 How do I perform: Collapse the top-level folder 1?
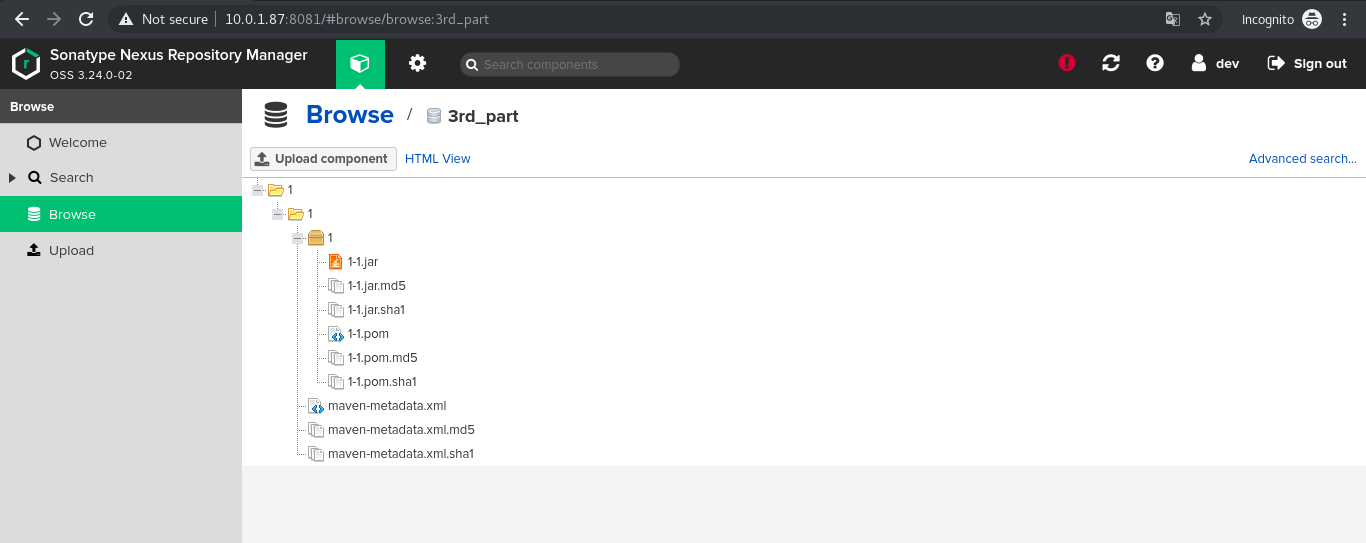[x=257, y=189]
